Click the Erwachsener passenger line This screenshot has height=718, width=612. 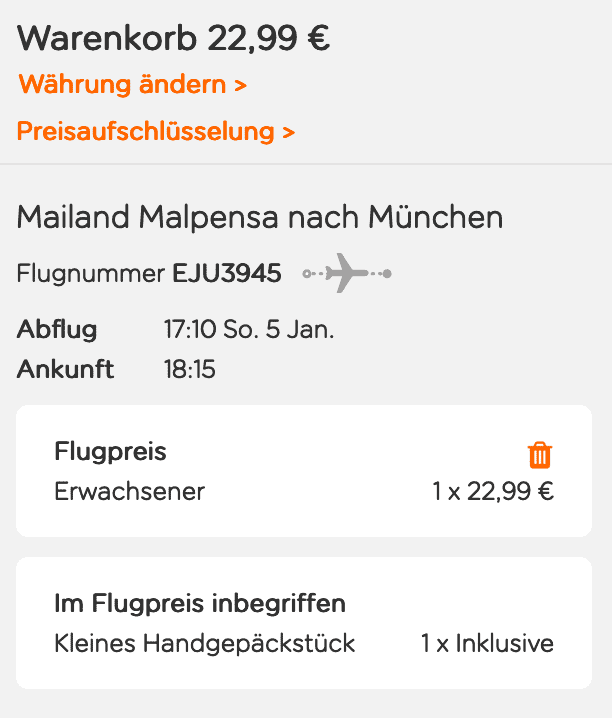(x=129, y=492)
